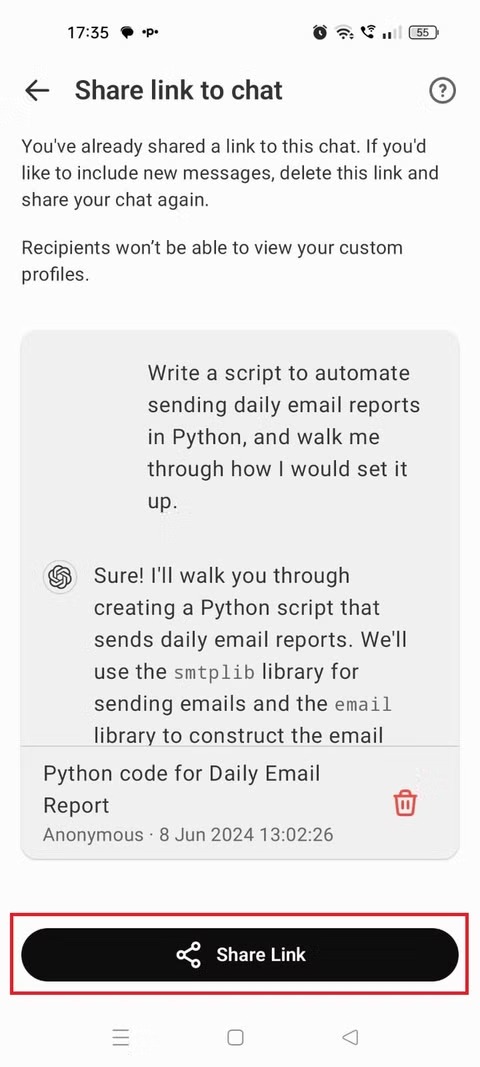Viewport: 480px width, 1067px height.
Task: Tap the chat bubble notification icon
Action: (x=127, y=33)
